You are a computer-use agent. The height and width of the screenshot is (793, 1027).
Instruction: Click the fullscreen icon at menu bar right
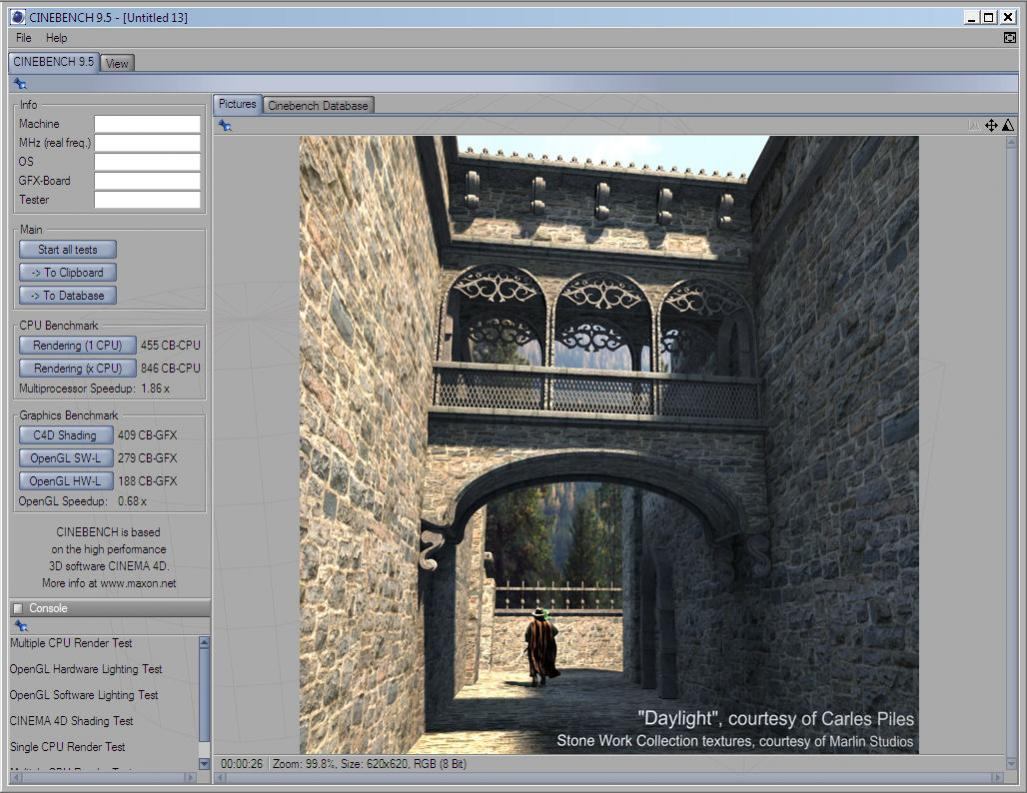coord(1009,38)
